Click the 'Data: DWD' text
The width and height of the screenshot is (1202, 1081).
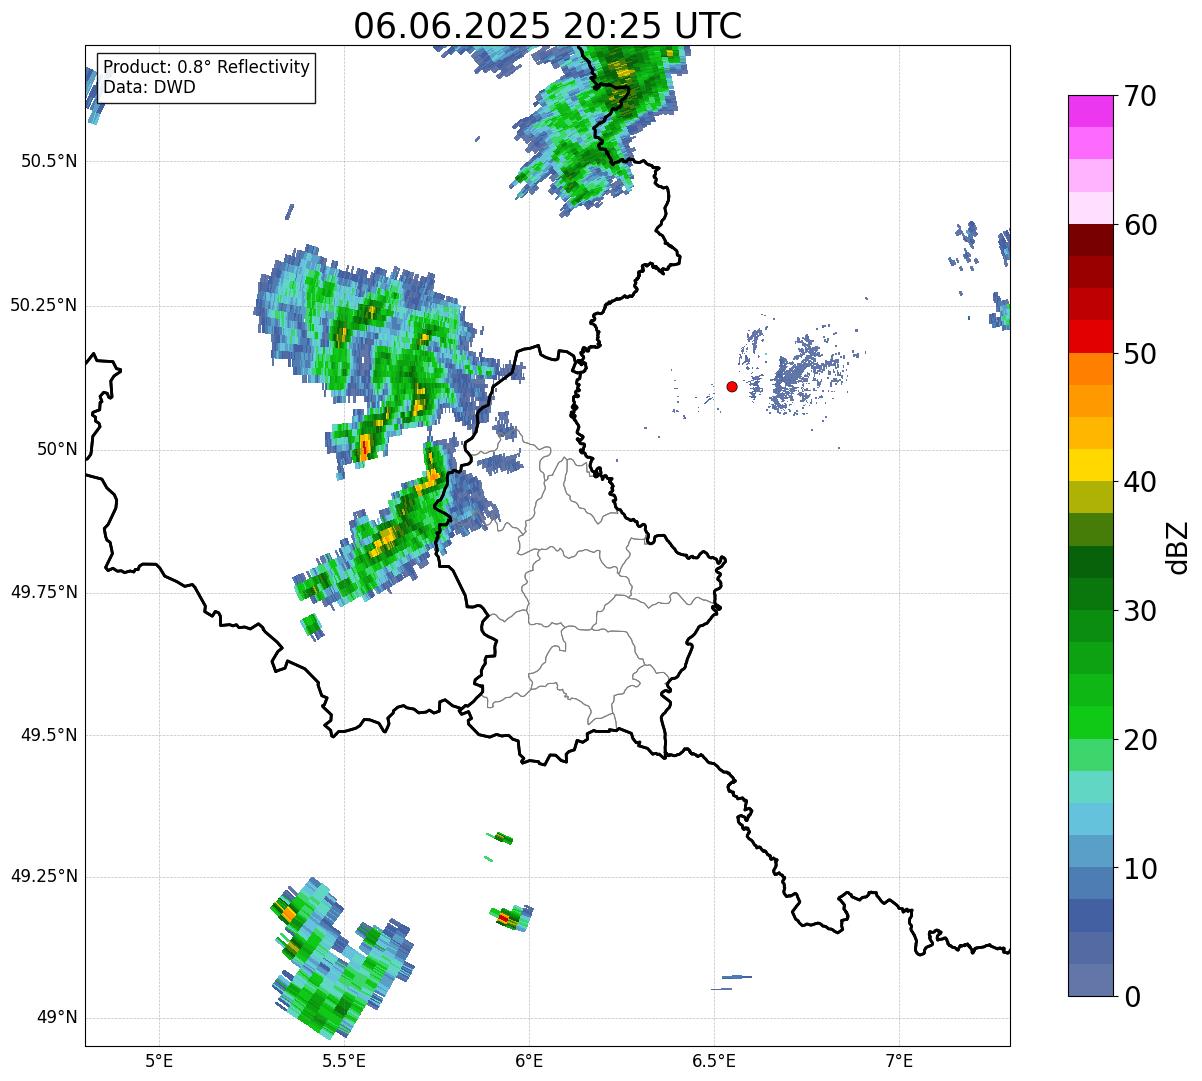point(149,87)
